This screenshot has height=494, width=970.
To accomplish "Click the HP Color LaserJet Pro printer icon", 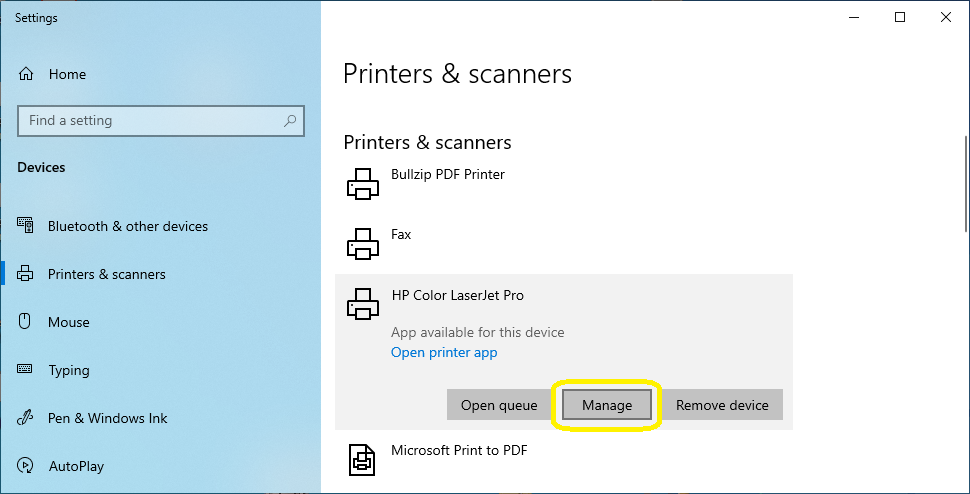I will coord(363,304).
